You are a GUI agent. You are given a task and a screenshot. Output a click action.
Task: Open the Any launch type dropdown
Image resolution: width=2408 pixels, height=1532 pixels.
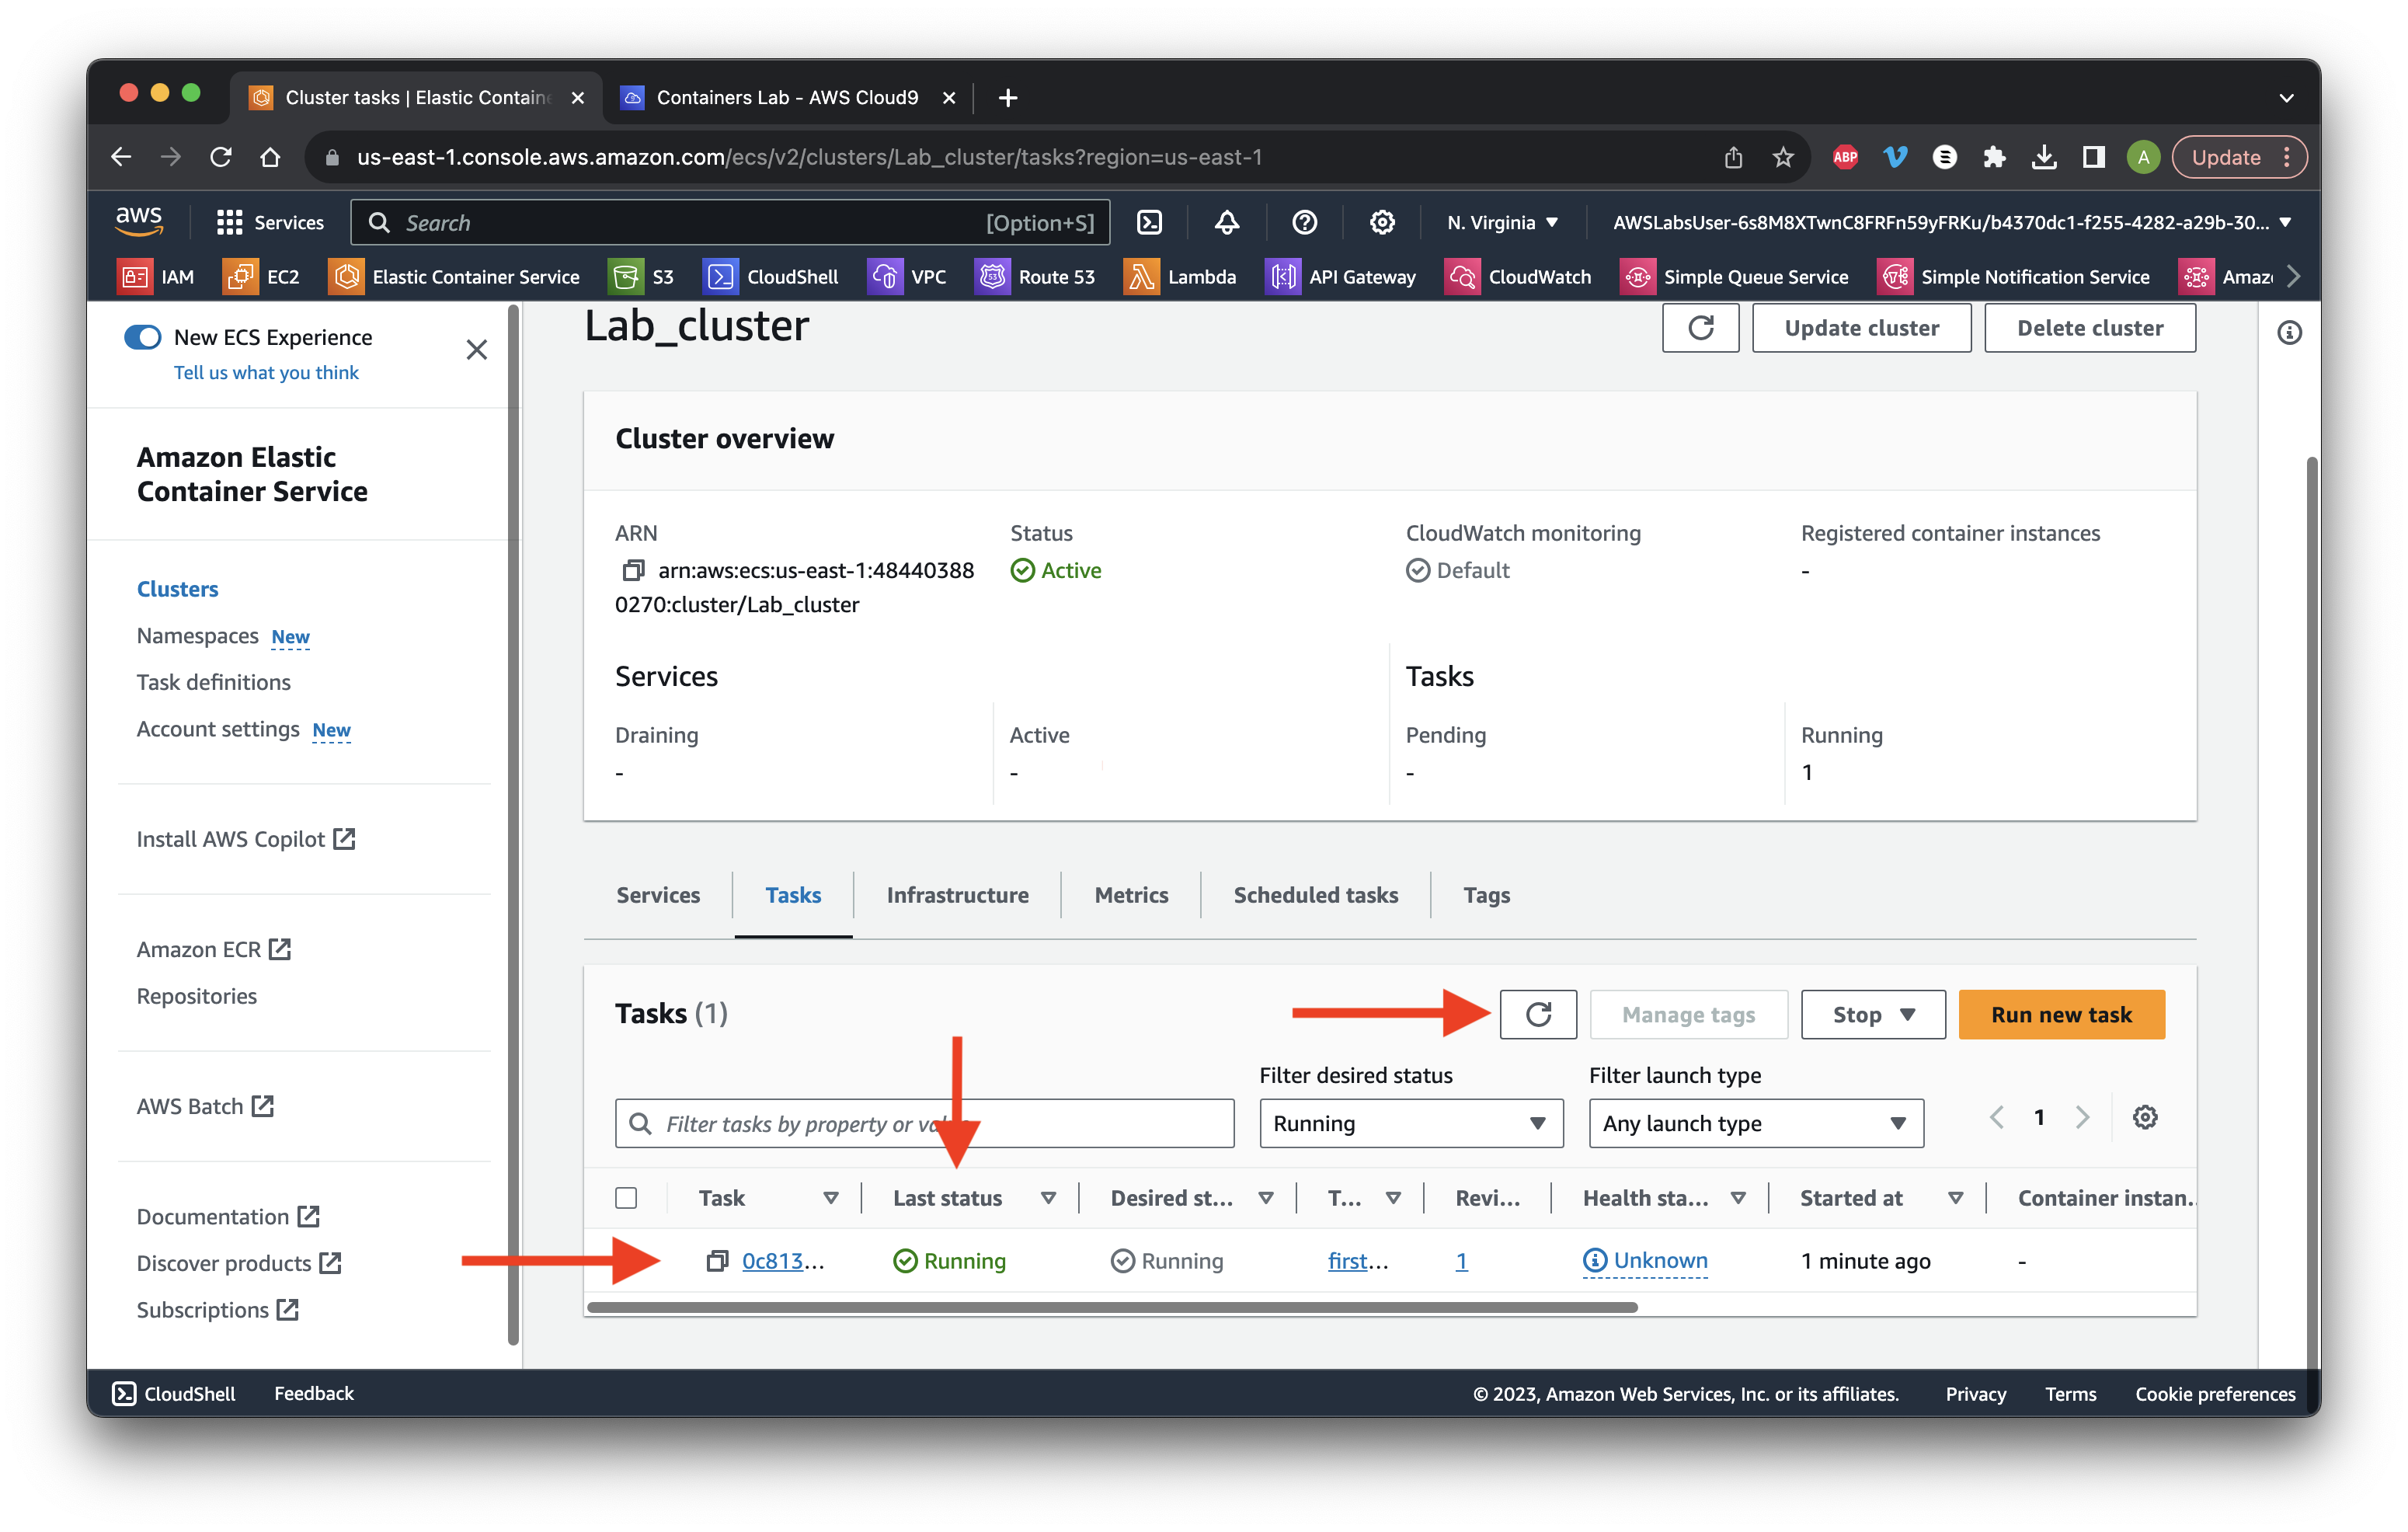(1756, 1123)
